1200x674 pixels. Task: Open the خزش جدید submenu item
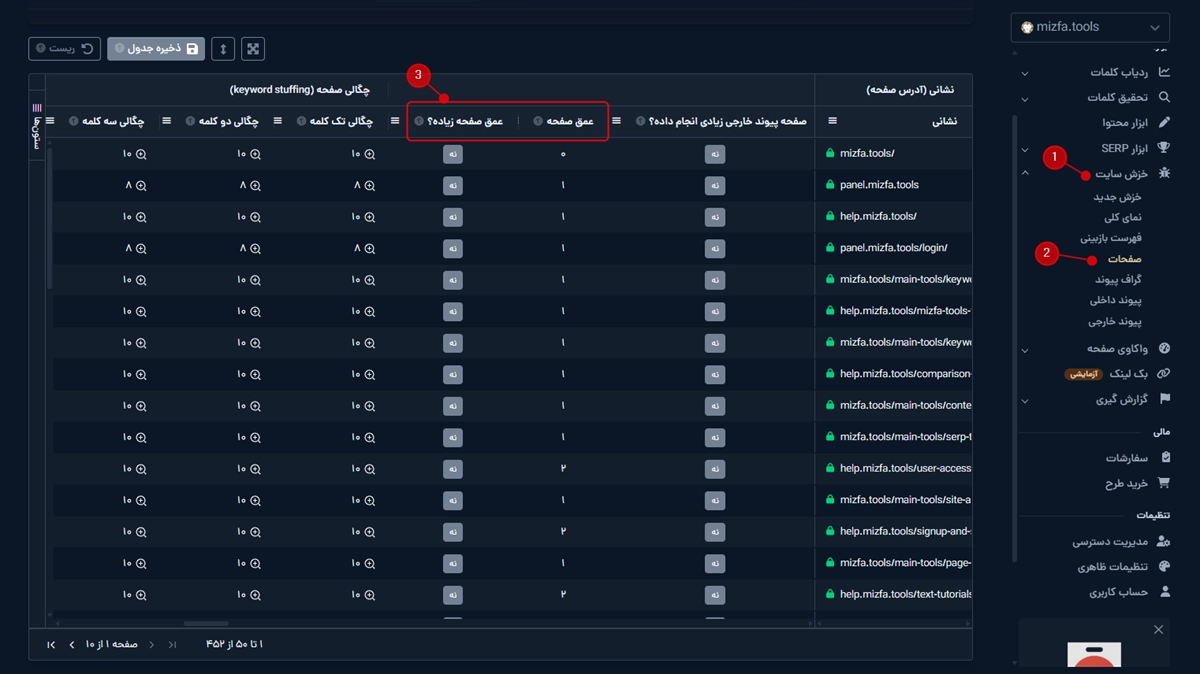click(x=1117, y=197)
